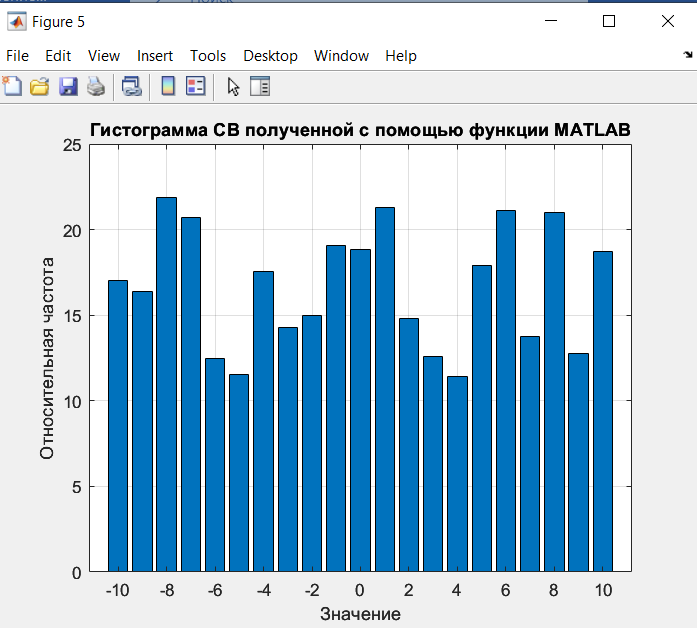Toggle the Edit Plot arrow tool
Image resolution: width=697 pixels, height=628 pixels.
(x=233, y=87)
